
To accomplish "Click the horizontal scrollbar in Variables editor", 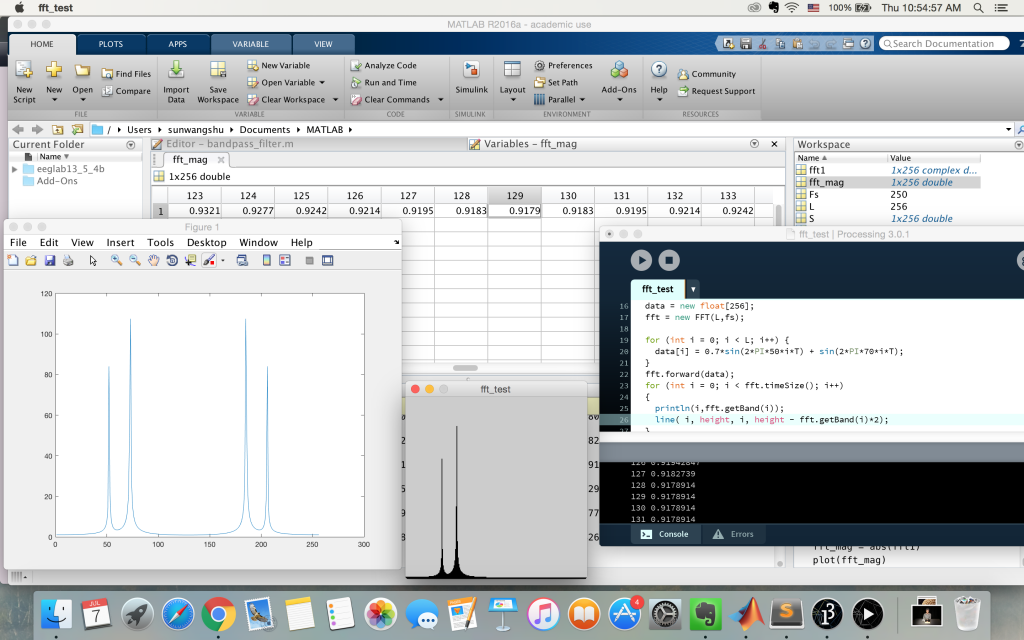I will point(465,368).
